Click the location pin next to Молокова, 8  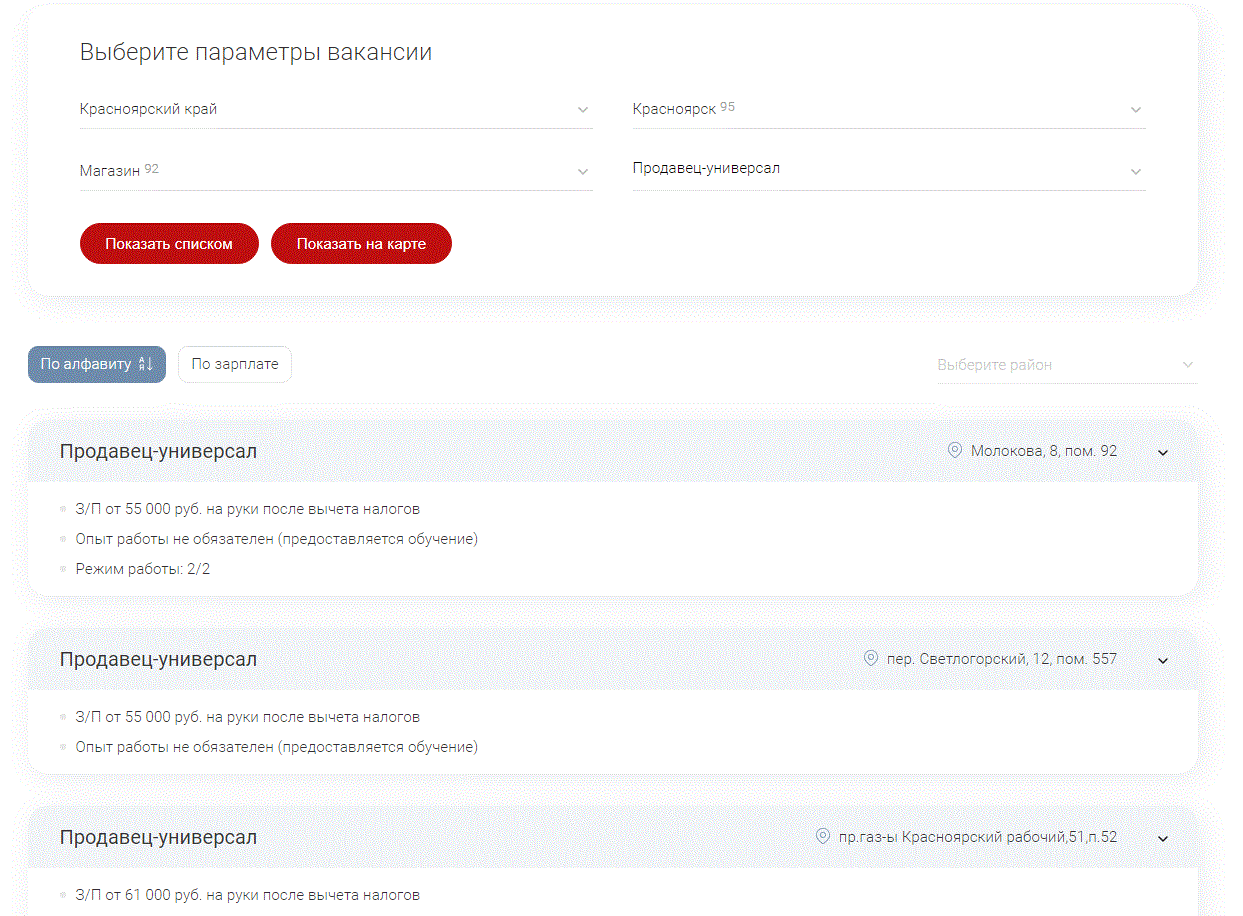(x=954, y=451)
